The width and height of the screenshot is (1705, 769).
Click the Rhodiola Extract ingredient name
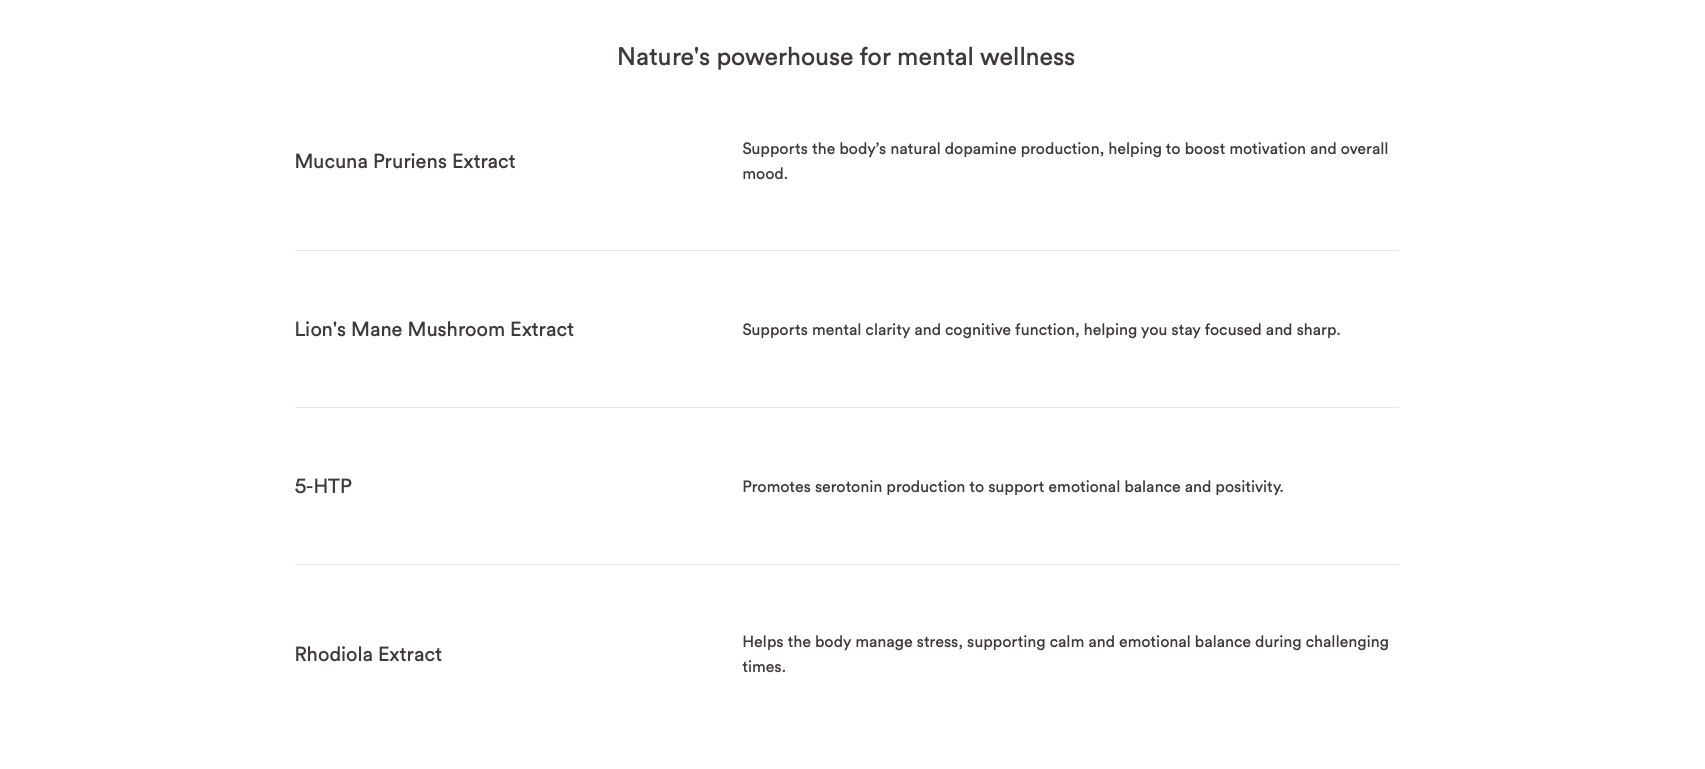[367, 654]
